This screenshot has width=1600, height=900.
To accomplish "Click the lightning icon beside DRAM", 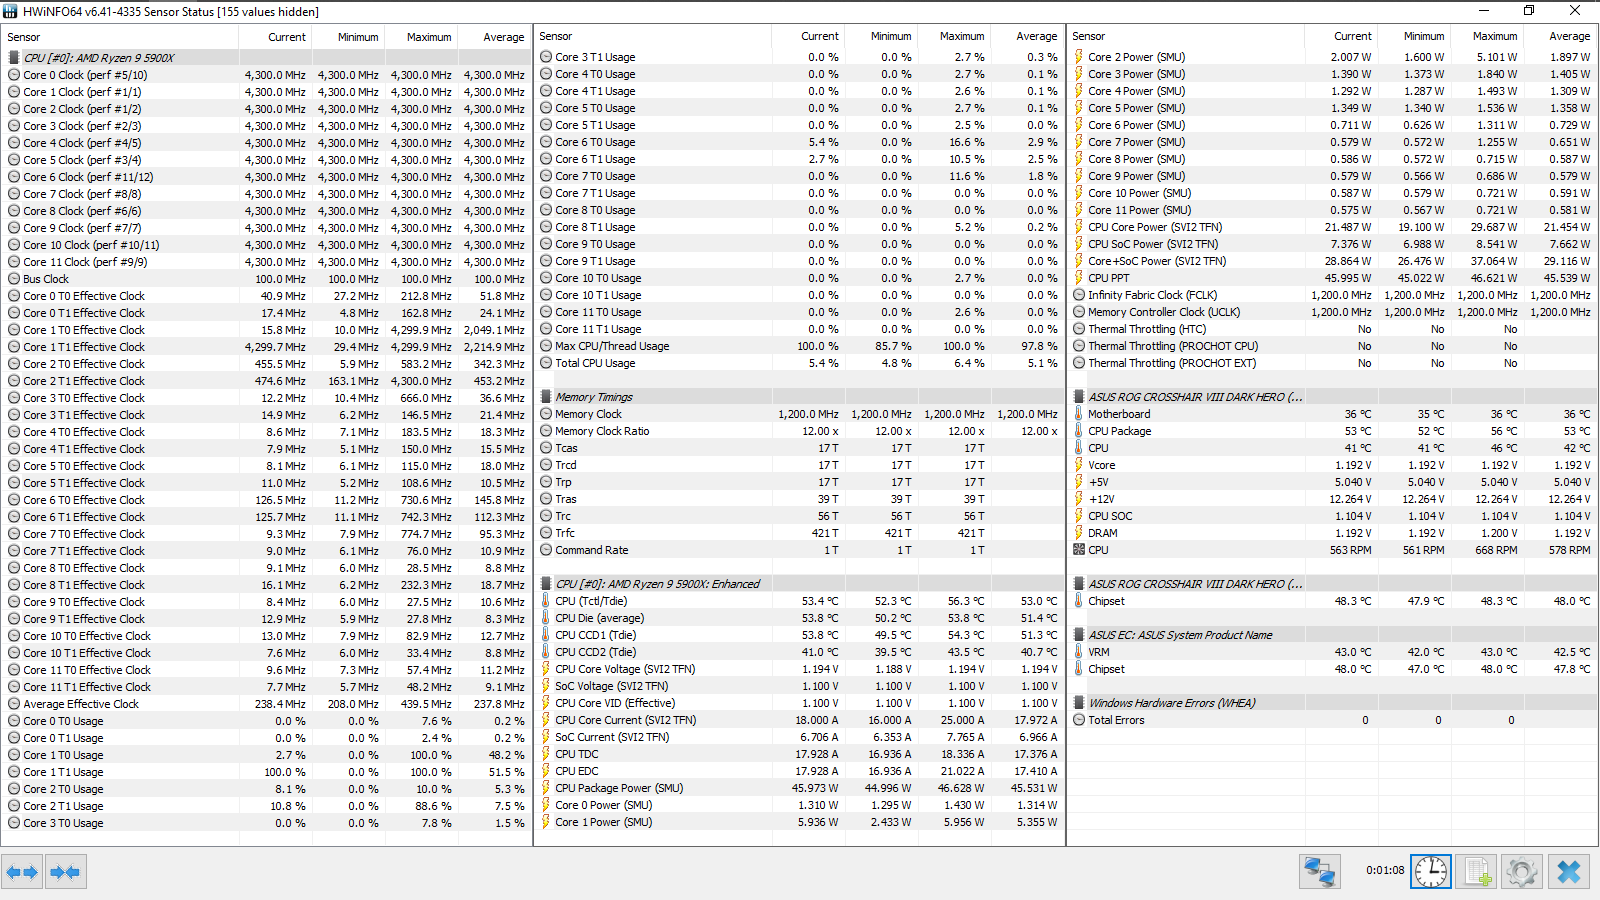I will (1079, 533).
